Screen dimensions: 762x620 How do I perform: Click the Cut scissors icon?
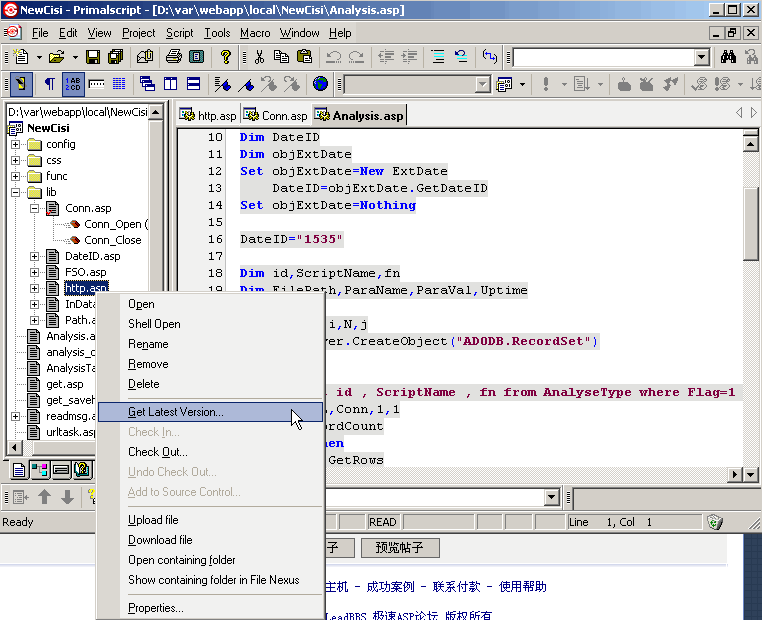(260, 57)
